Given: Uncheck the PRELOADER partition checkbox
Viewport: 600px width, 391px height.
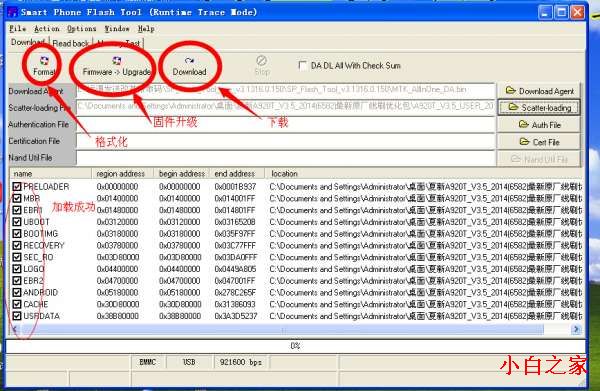Looking at the screenshot, I should point(16,187).
